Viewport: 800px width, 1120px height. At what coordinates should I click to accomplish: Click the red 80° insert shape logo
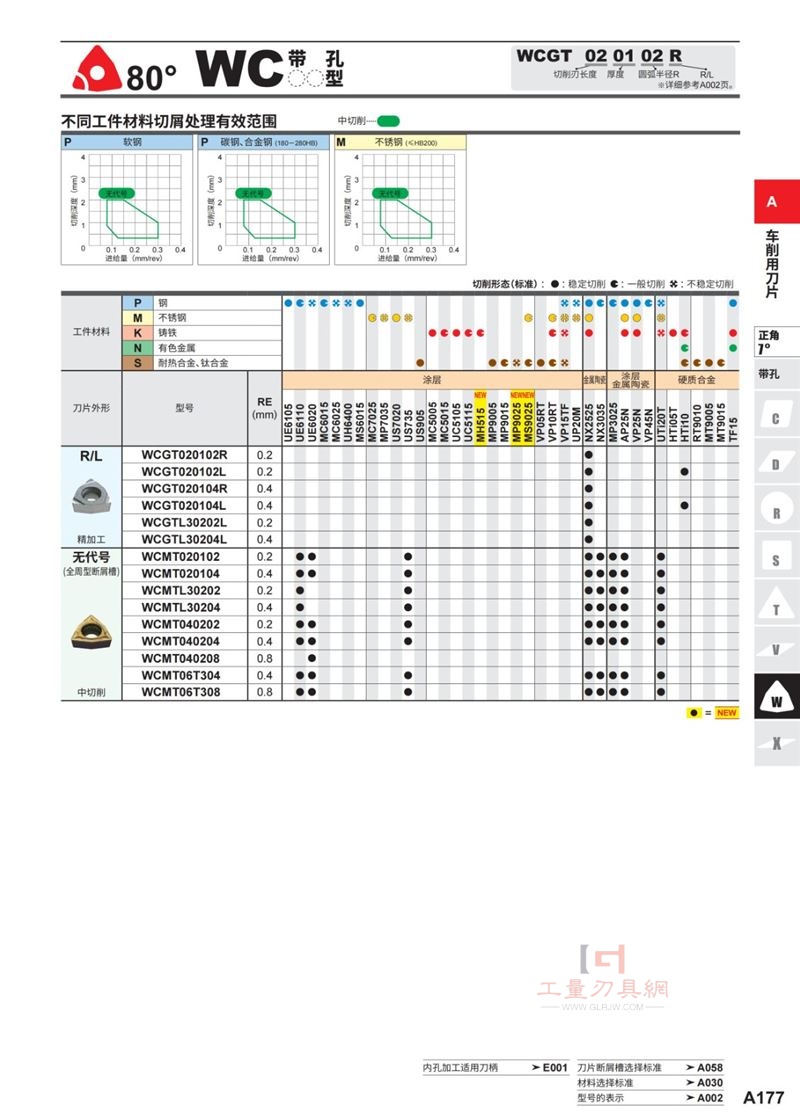point(96,70)
